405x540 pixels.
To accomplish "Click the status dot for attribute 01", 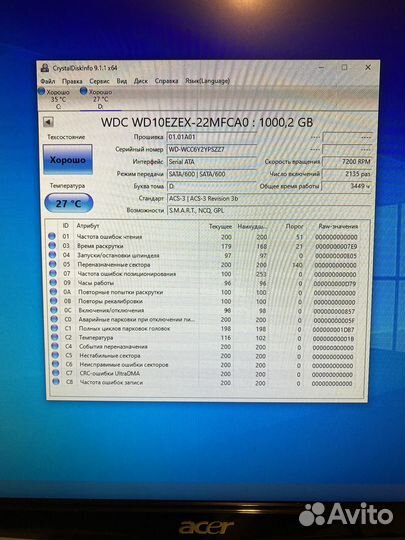I will point(52,236).
